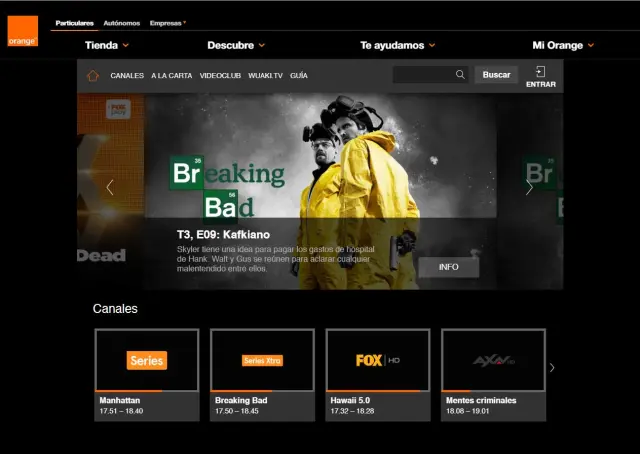This screenshot has height=454, width=640.
Task: Click the INFO button on Breaking Bad banner
Action: point(448,267)
